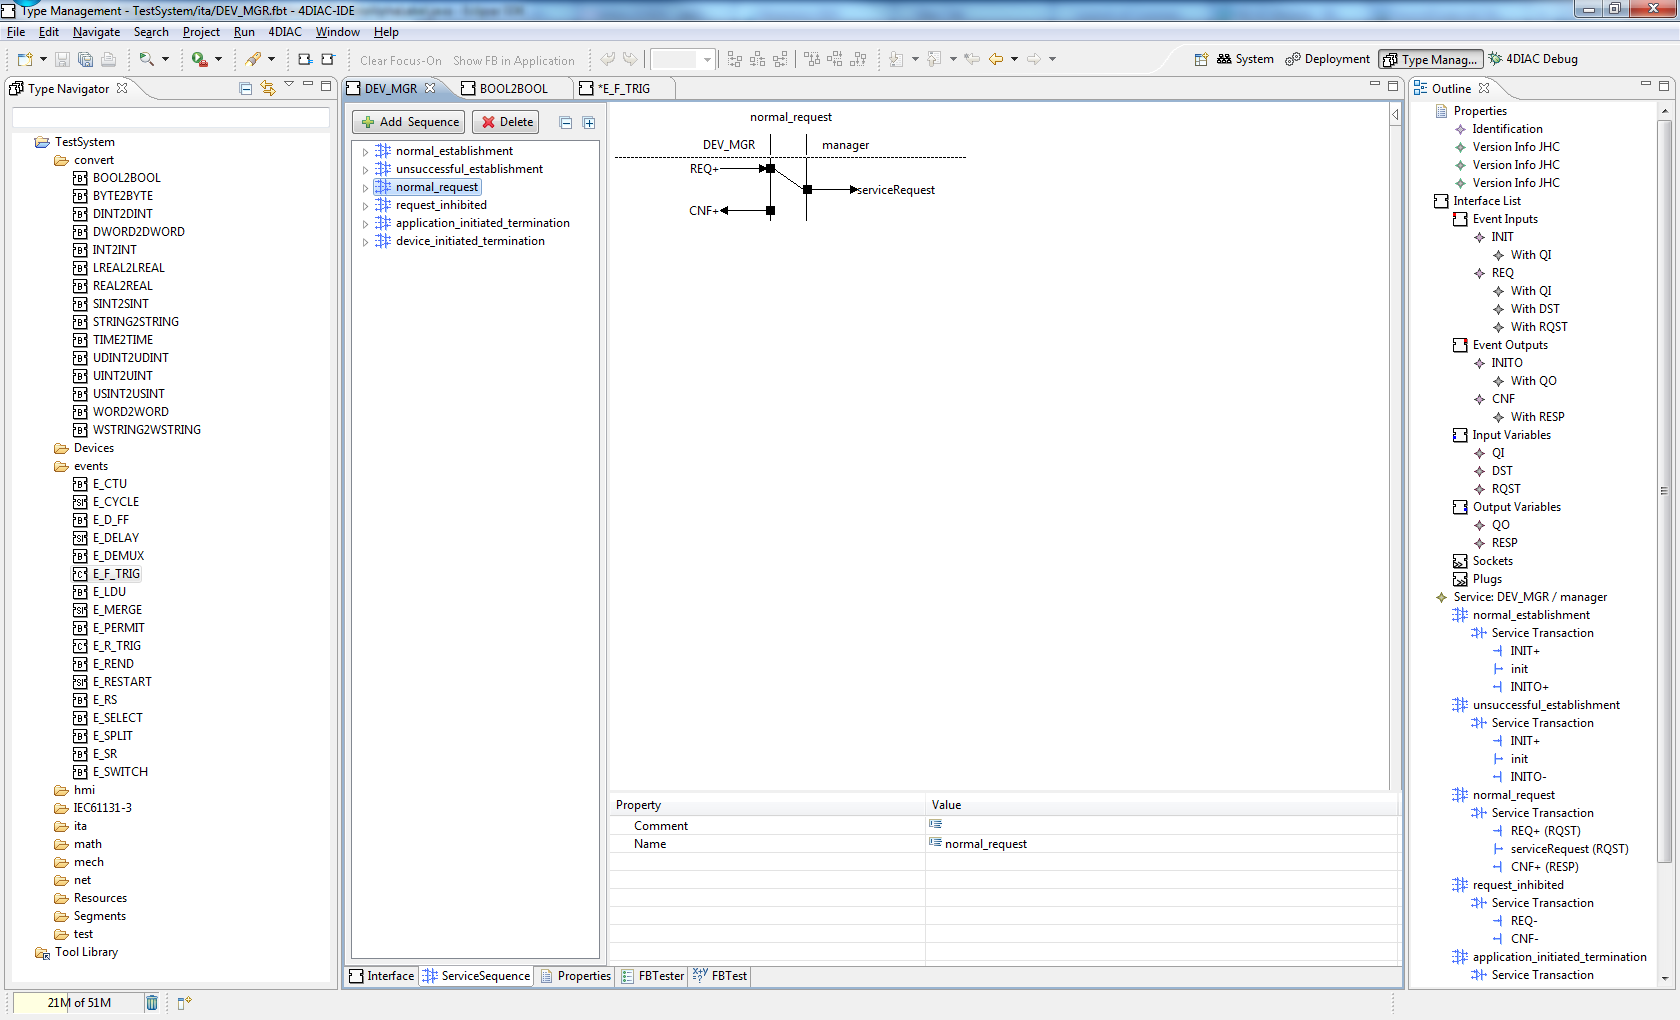This screenshot has width=1680, height=1020.
Task: Click the Open Perspective icon
Action: tap(1201, 60)
